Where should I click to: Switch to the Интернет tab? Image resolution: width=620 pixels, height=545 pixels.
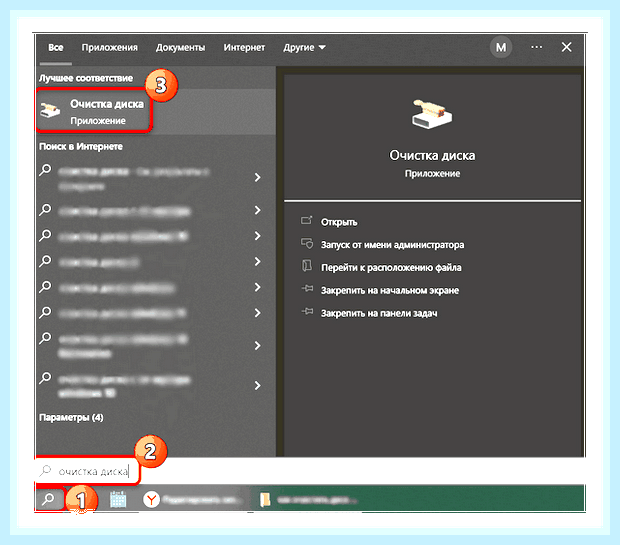244,48
